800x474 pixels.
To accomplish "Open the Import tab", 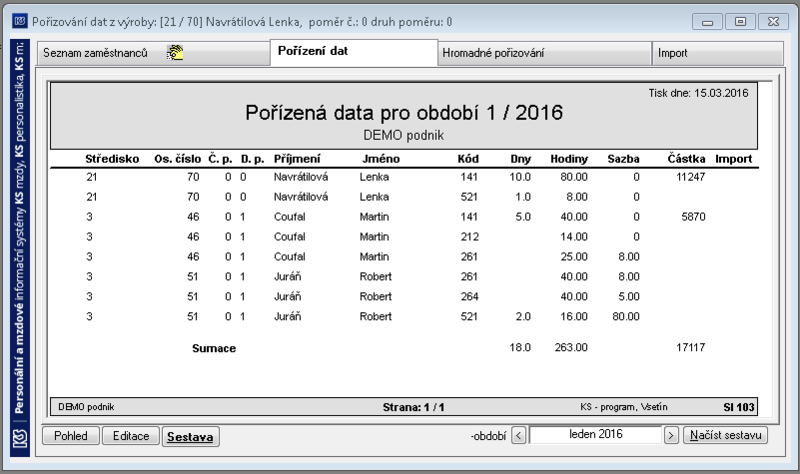I will click(x=718, y=53).
